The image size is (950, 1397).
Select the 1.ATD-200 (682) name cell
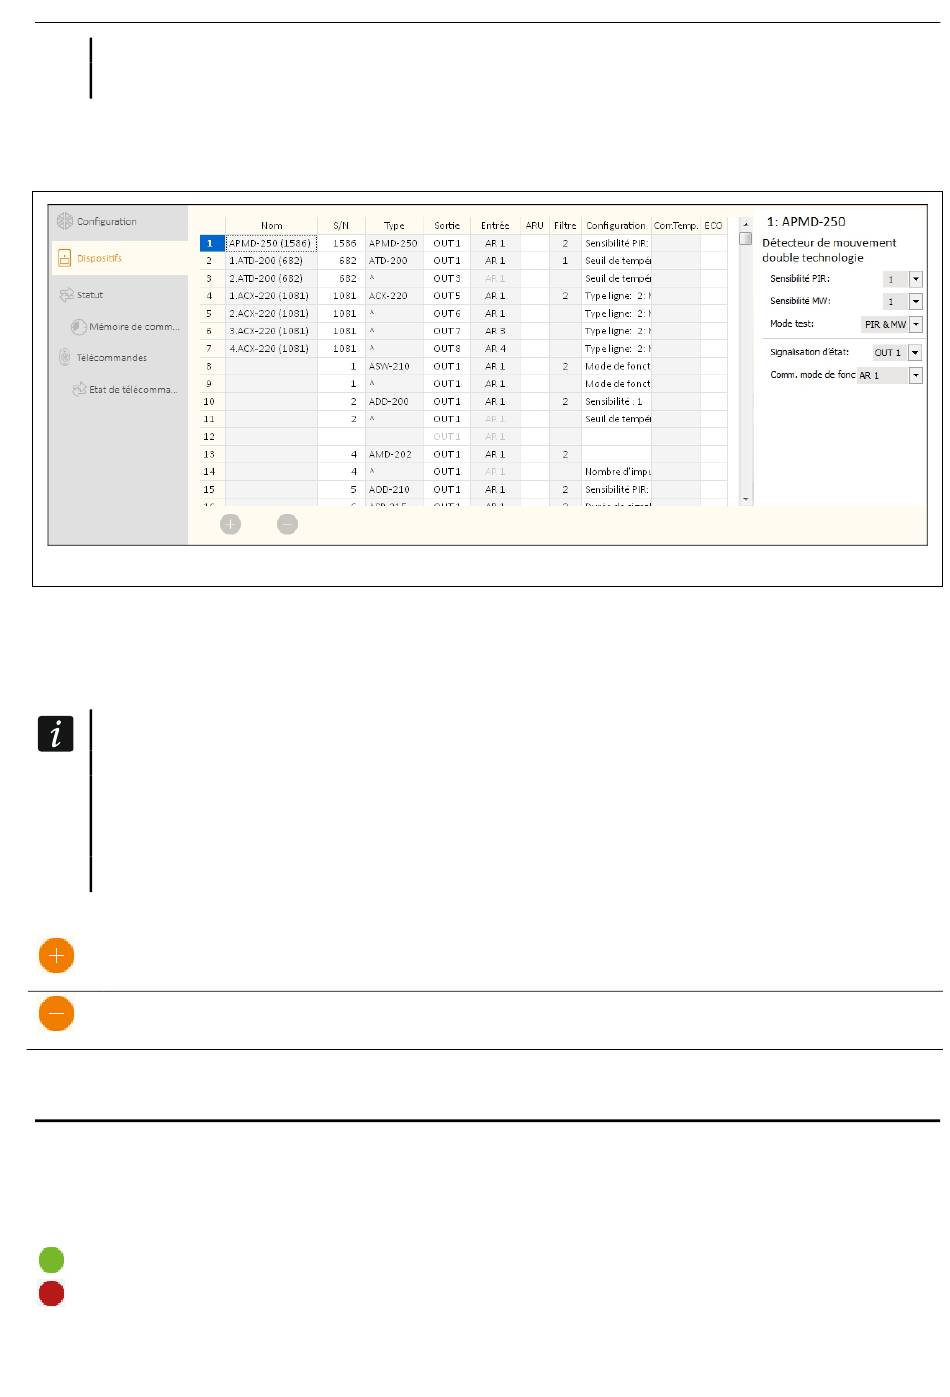point(271,260)
